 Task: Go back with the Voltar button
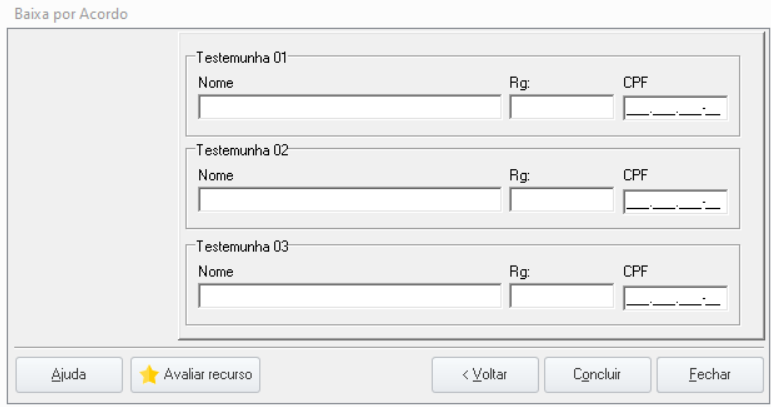coord(485,375)
